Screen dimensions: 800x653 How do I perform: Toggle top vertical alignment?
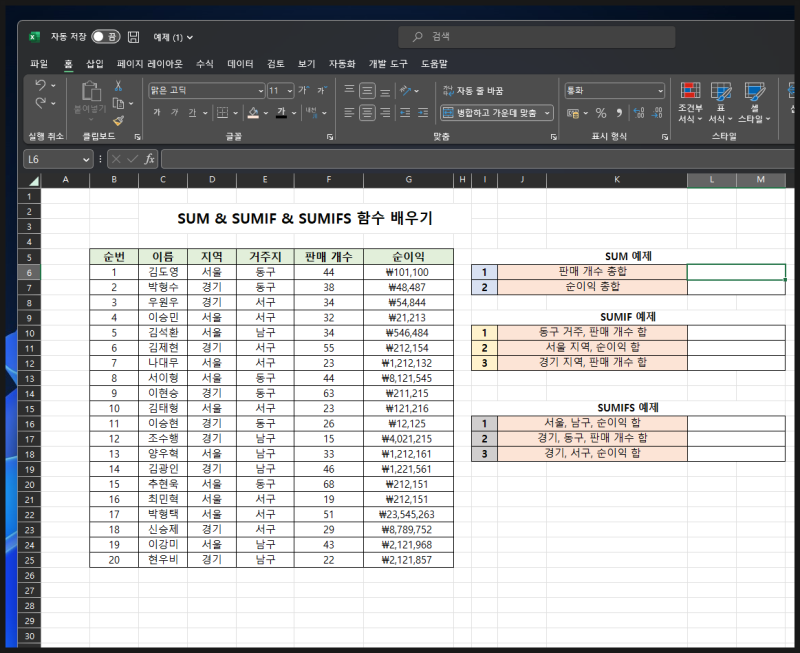(349, 90)
